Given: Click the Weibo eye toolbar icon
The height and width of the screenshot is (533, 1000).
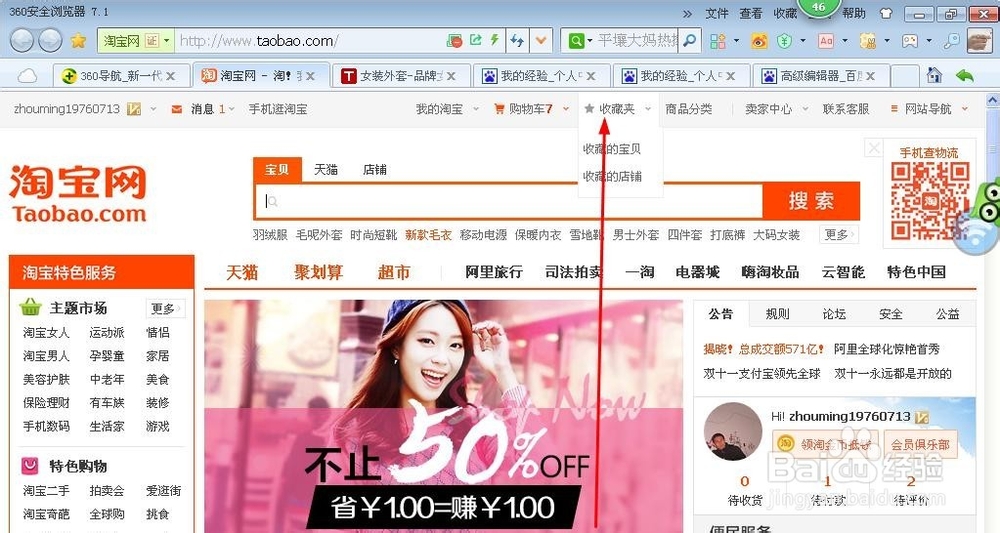Looking at the screenshot, I should [x=759, y=41].
